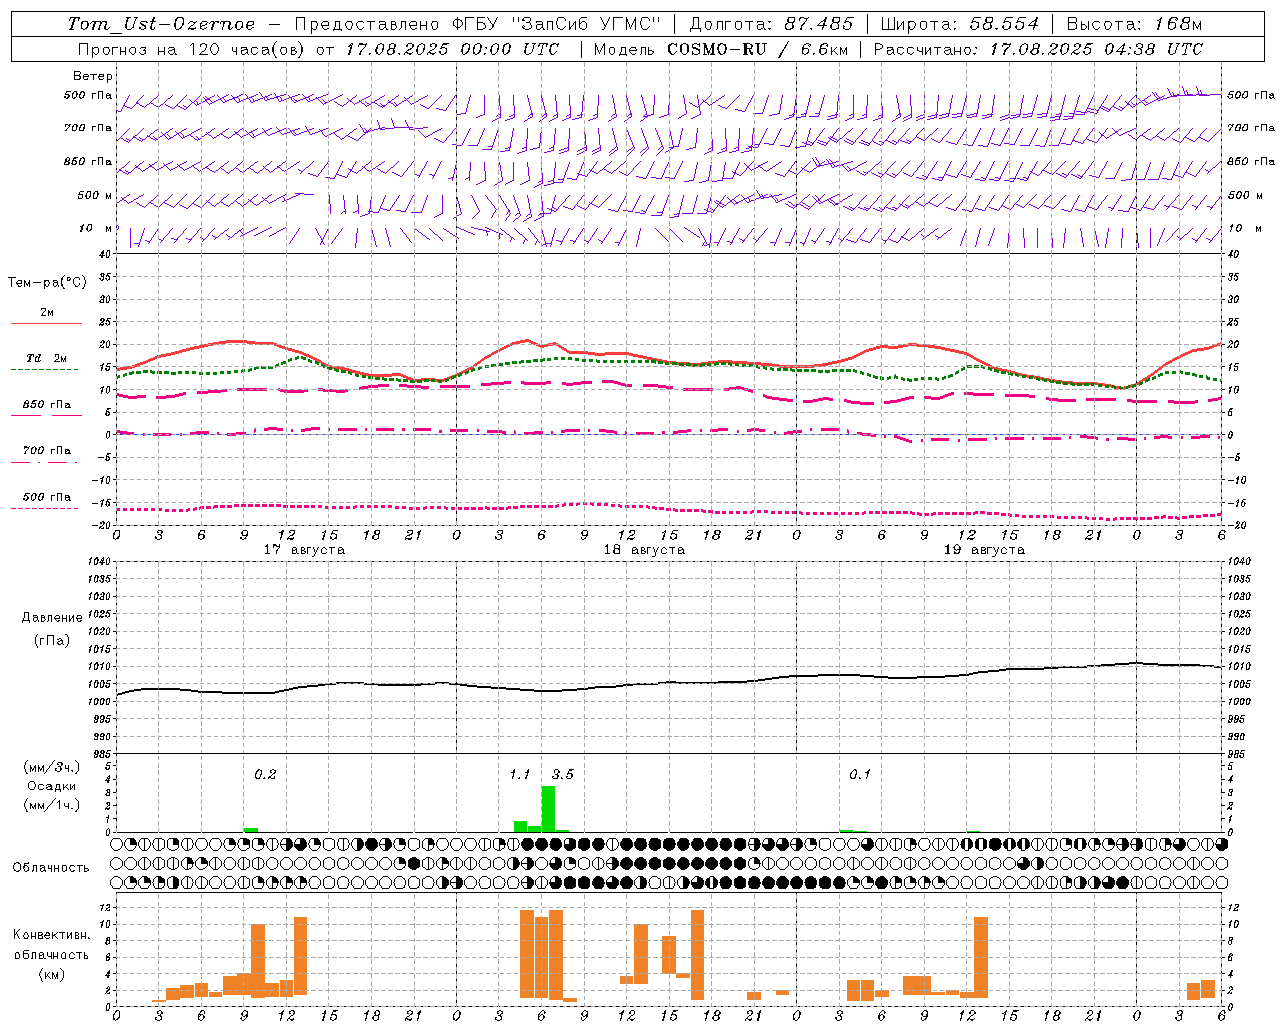Click the 850 гПа temperature legend entry

tap(47, 404)
